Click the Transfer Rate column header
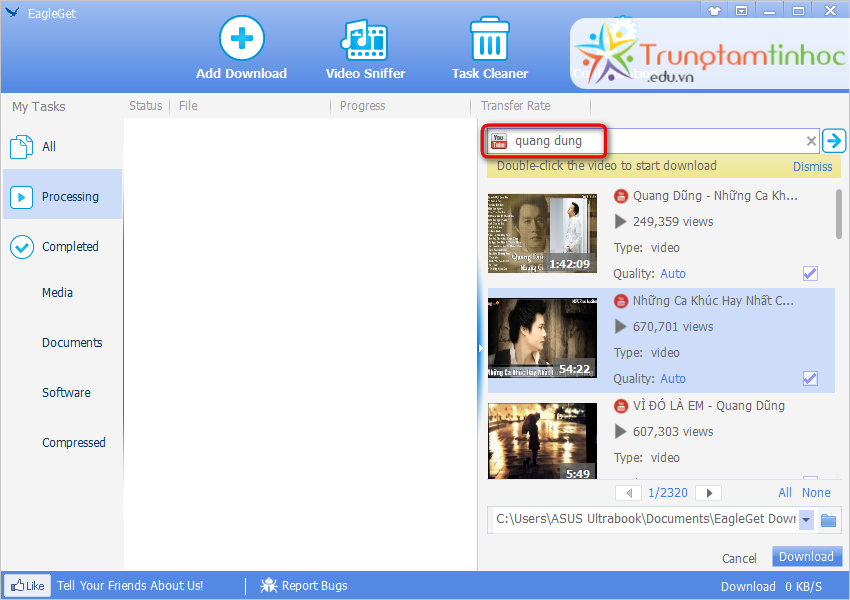This screenshot has height=600, width=850. [x=515, y=106]
